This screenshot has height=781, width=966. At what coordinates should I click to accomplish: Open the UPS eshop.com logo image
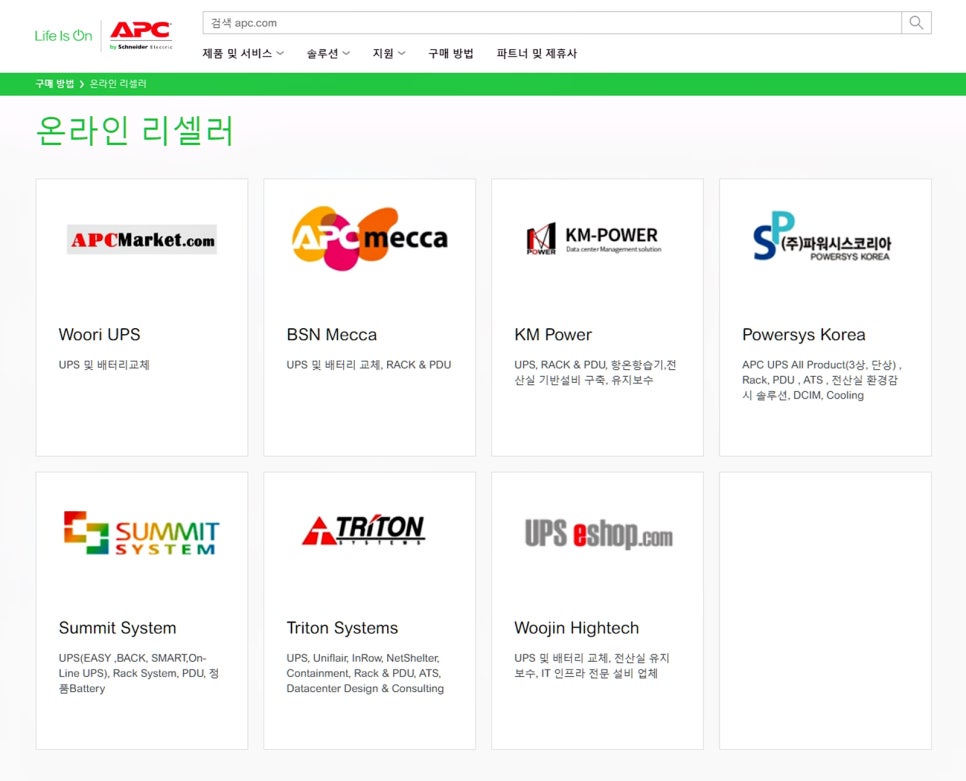click(x=599, y=533)
